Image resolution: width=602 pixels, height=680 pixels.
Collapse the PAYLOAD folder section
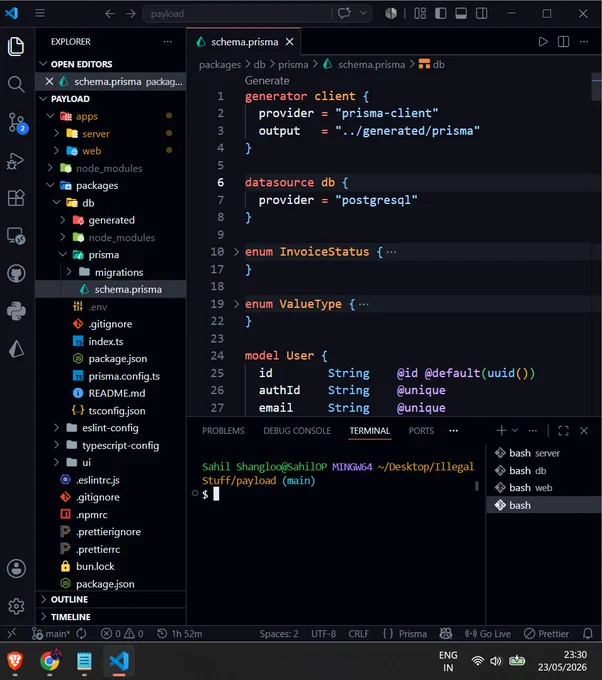(x=43, y=98)
